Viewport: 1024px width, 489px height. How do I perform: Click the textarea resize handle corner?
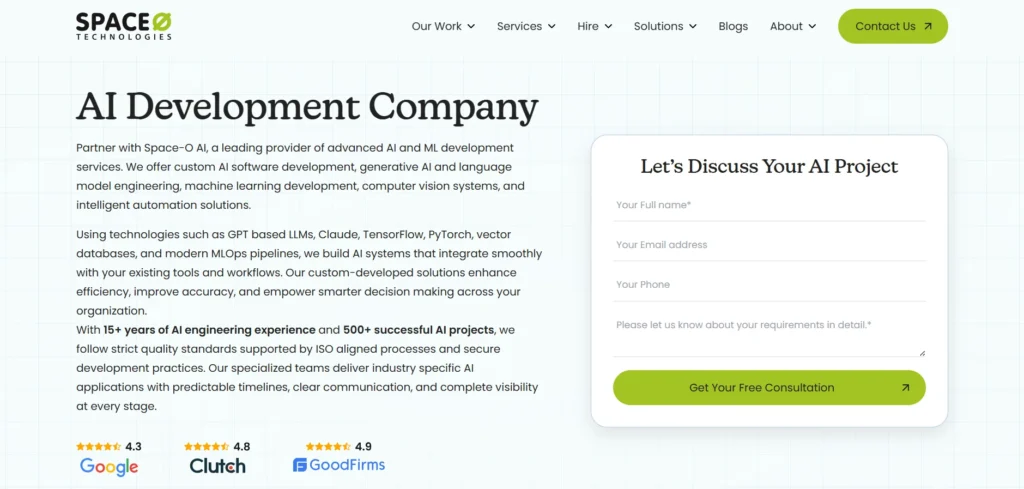[922, 353]
